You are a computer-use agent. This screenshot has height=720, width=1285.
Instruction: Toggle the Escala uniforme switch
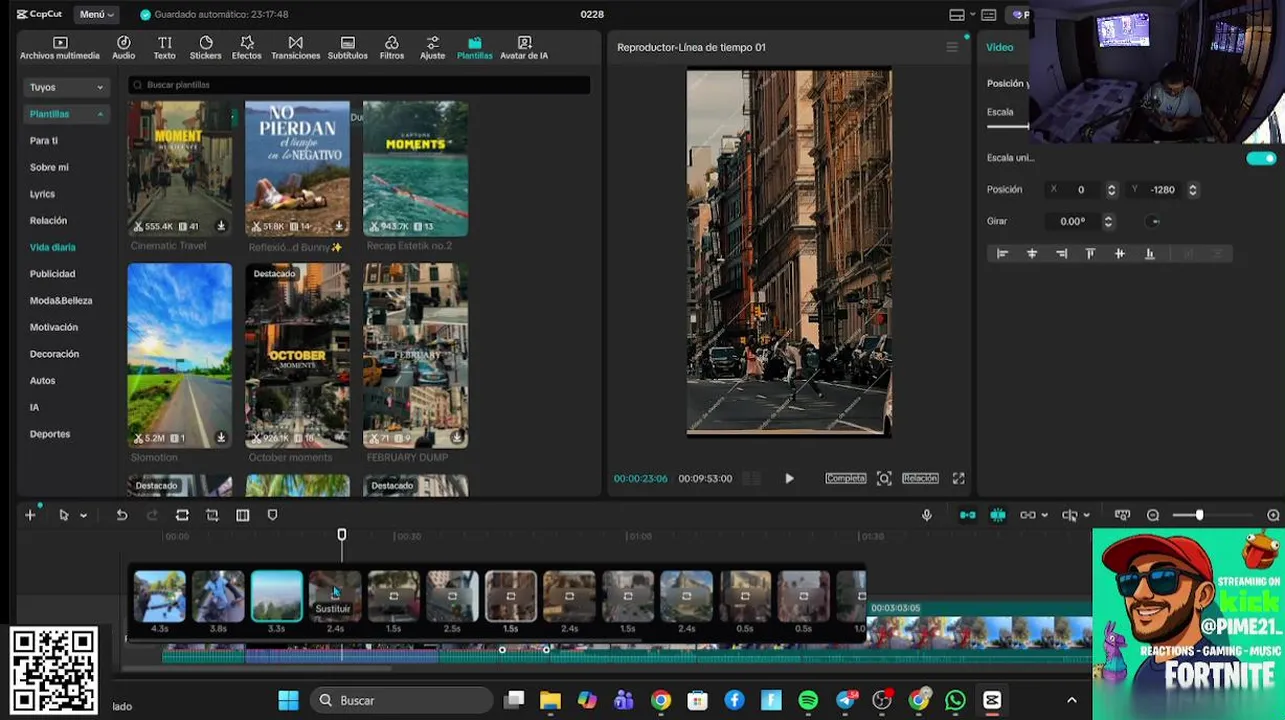pos(1261,158)
